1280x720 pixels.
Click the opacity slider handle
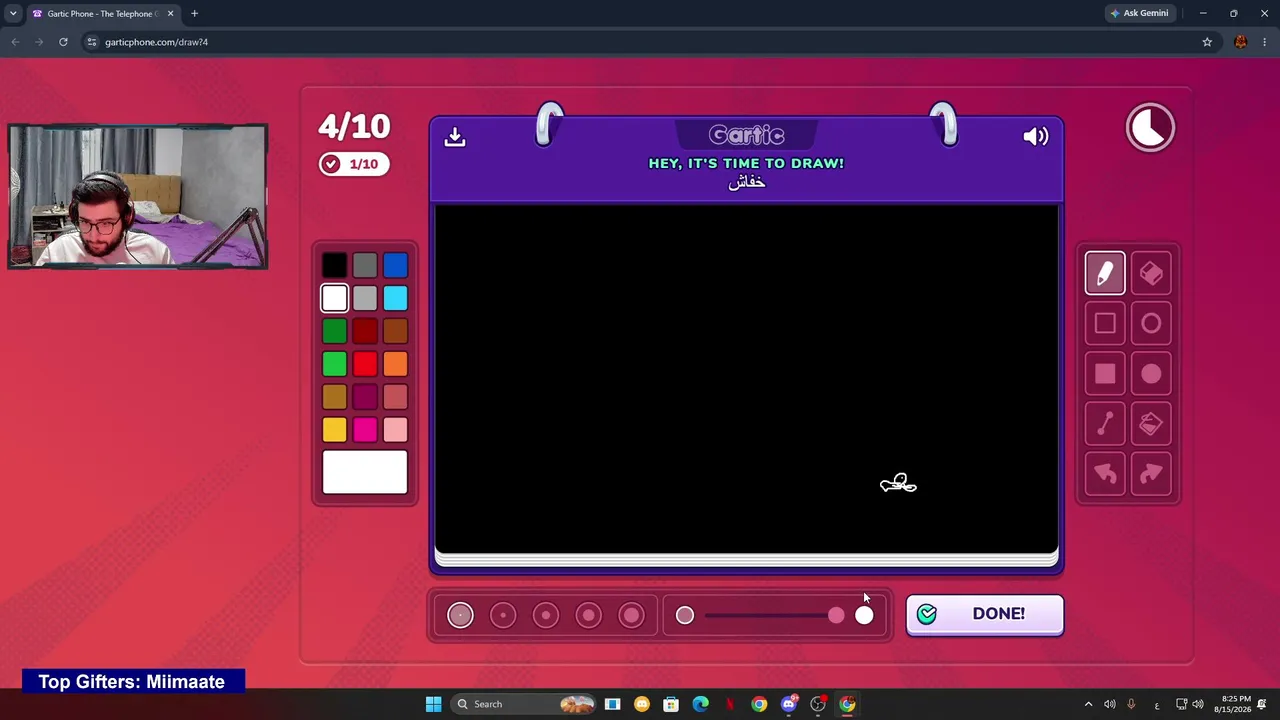836,615
